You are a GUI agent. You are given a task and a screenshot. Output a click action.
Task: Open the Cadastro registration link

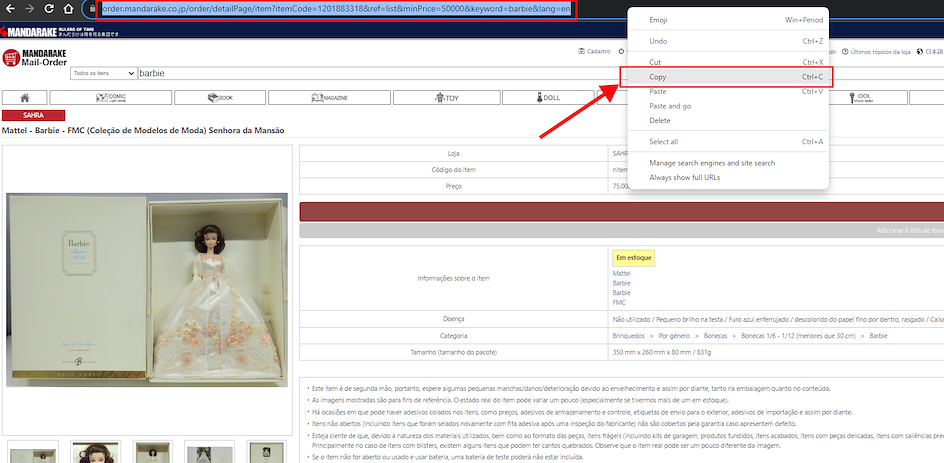pyautogui.click(x=594, y=52)
